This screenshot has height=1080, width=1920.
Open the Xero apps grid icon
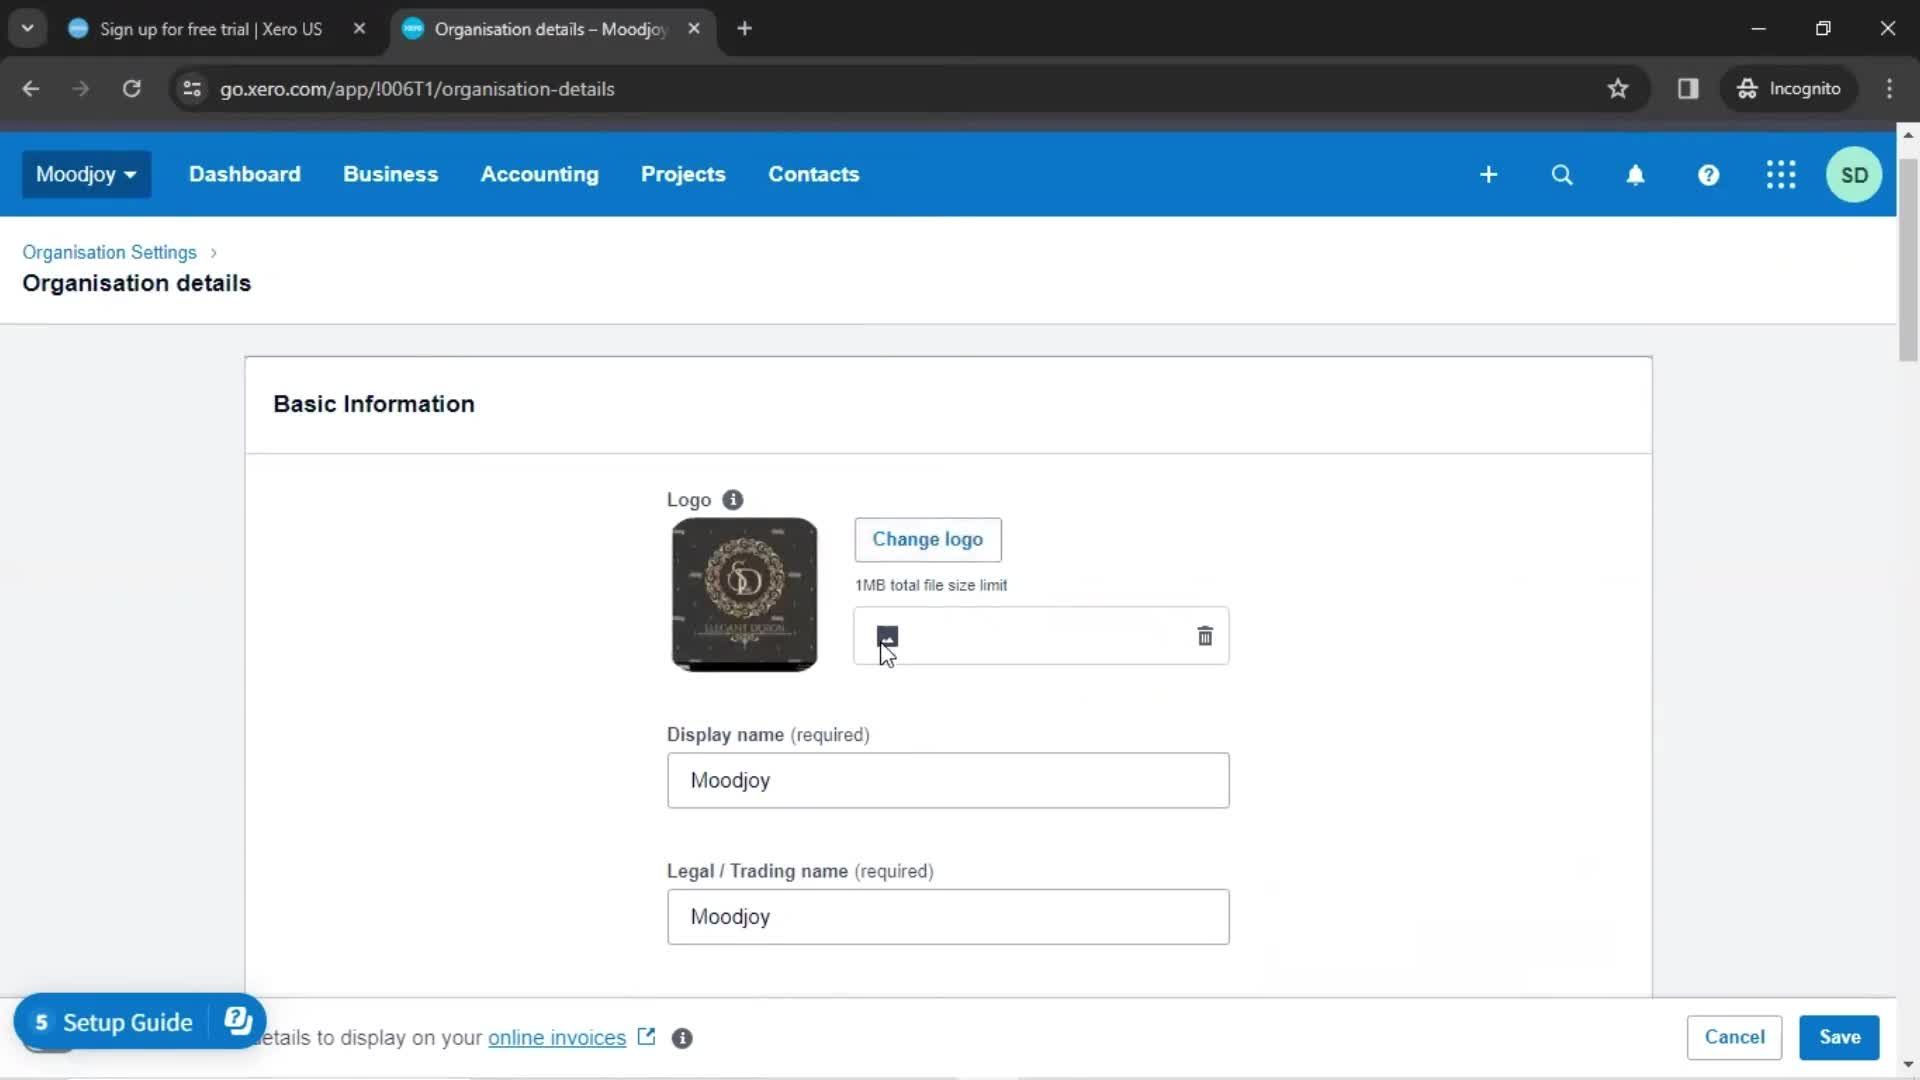point(1781,175)
